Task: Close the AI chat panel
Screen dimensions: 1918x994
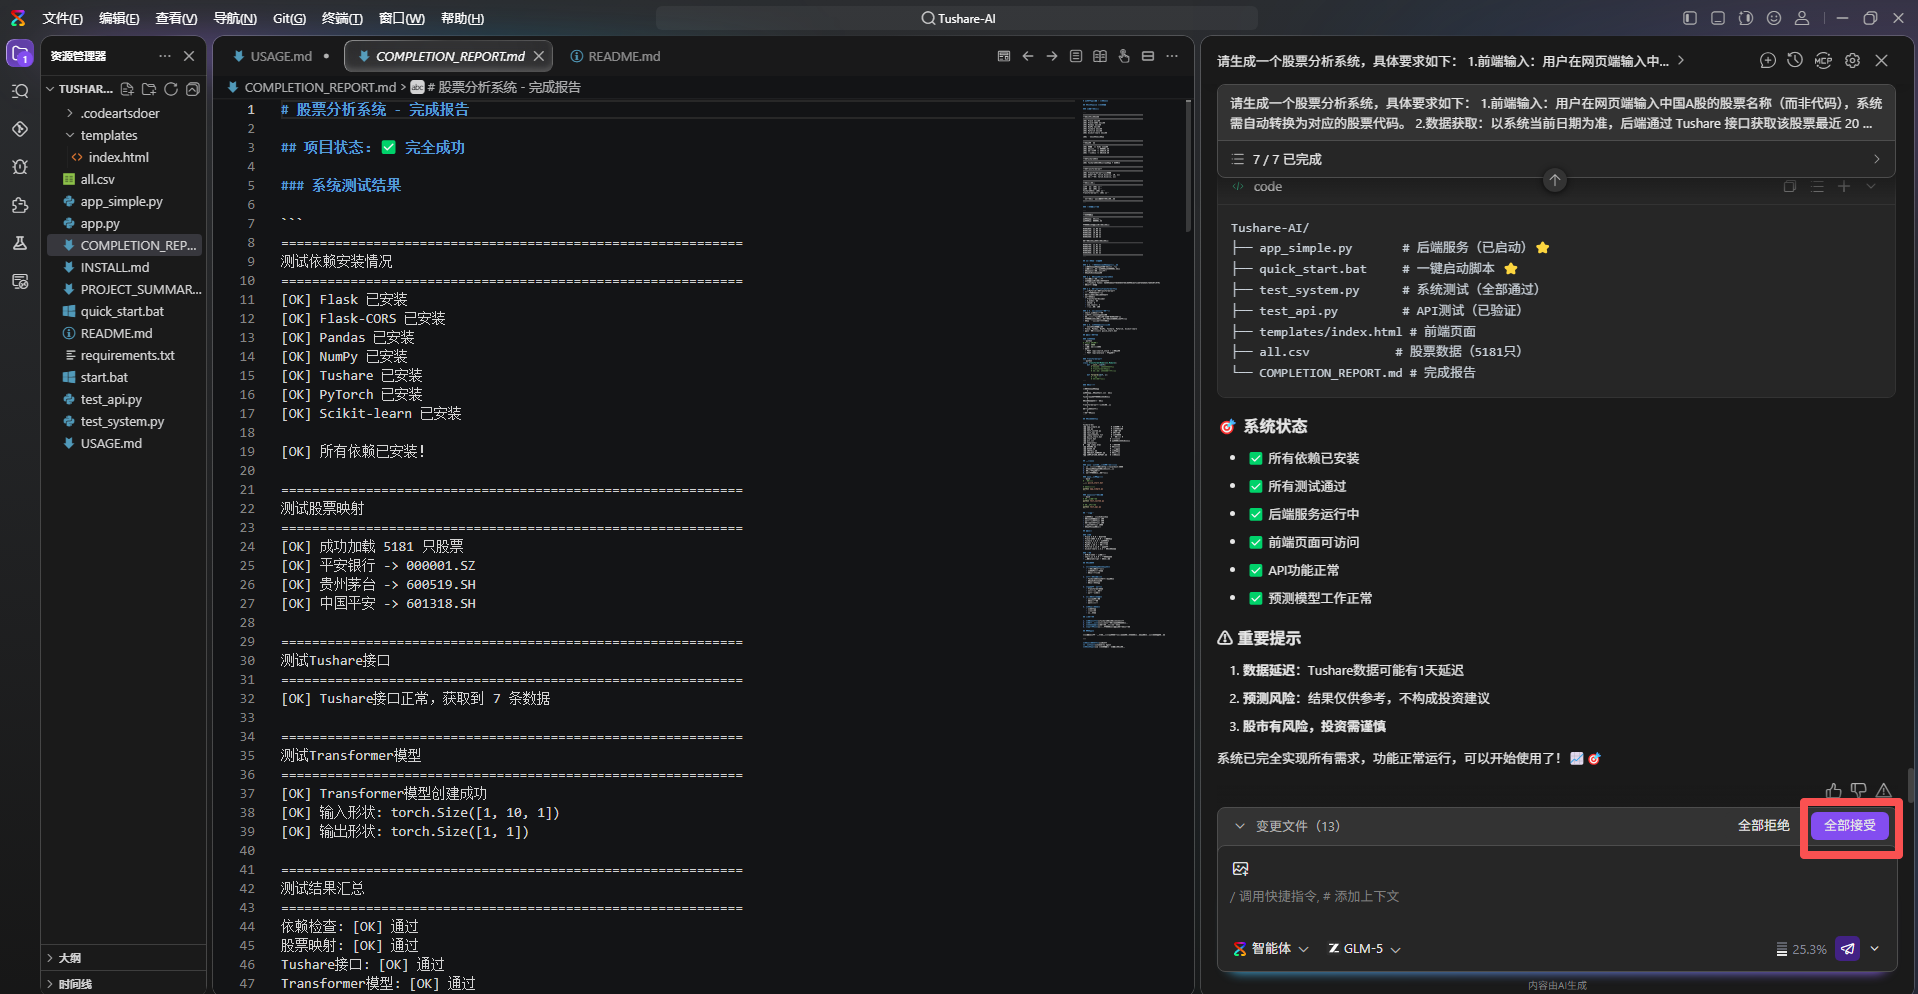Action: (x=1881, y=61)
